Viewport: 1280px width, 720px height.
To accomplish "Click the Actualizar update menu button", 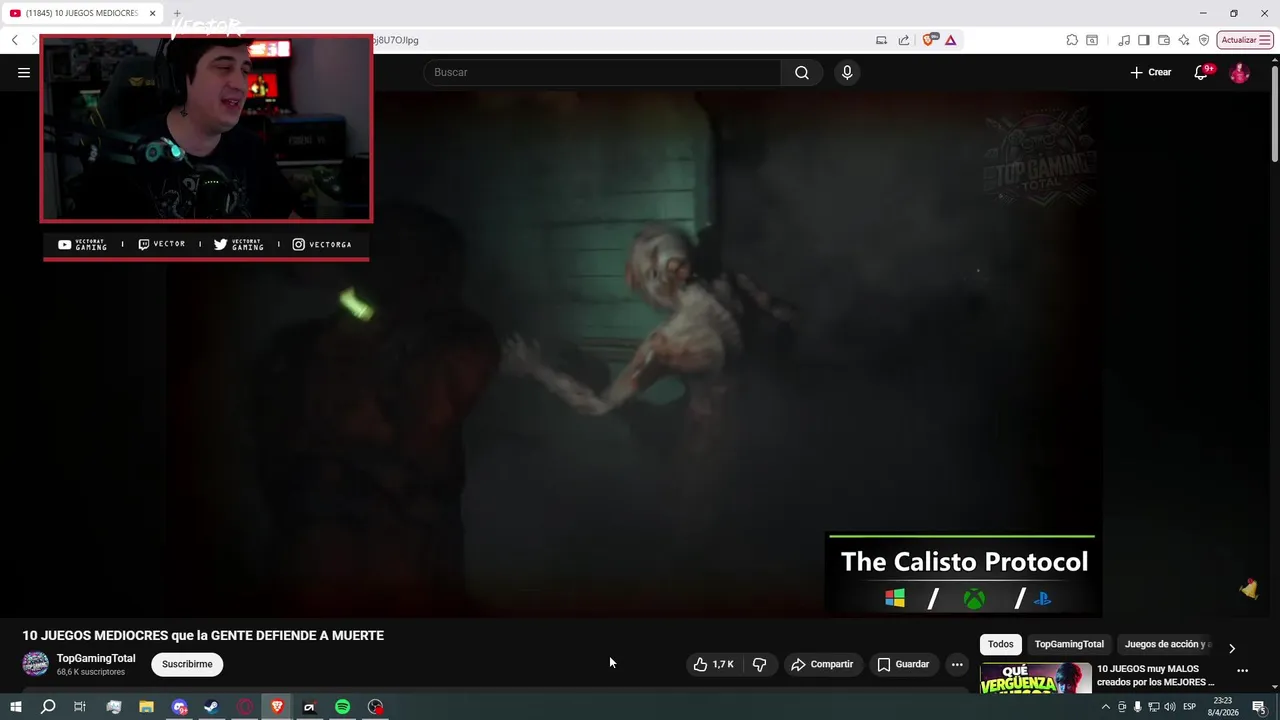I will pos(1245,40).
